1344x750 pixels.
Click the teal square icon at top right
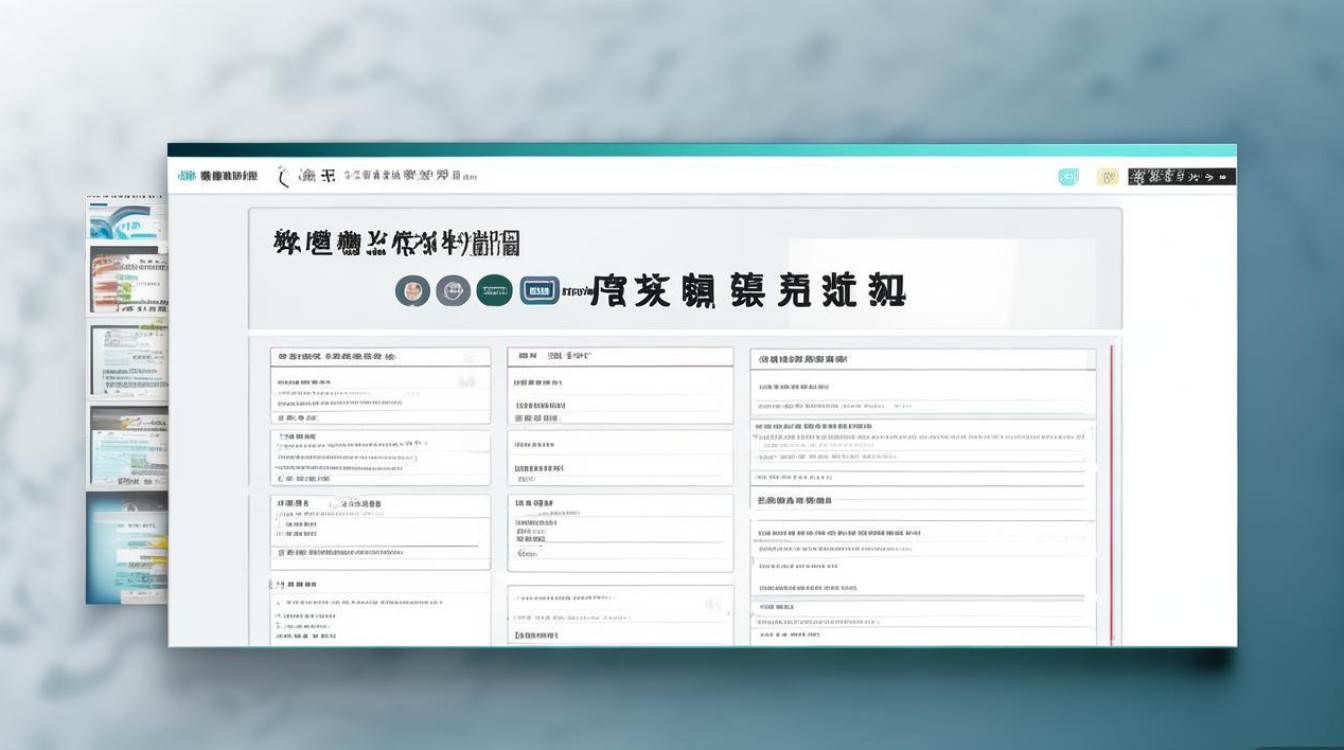pyautogui.click(x=1068, y=177)
